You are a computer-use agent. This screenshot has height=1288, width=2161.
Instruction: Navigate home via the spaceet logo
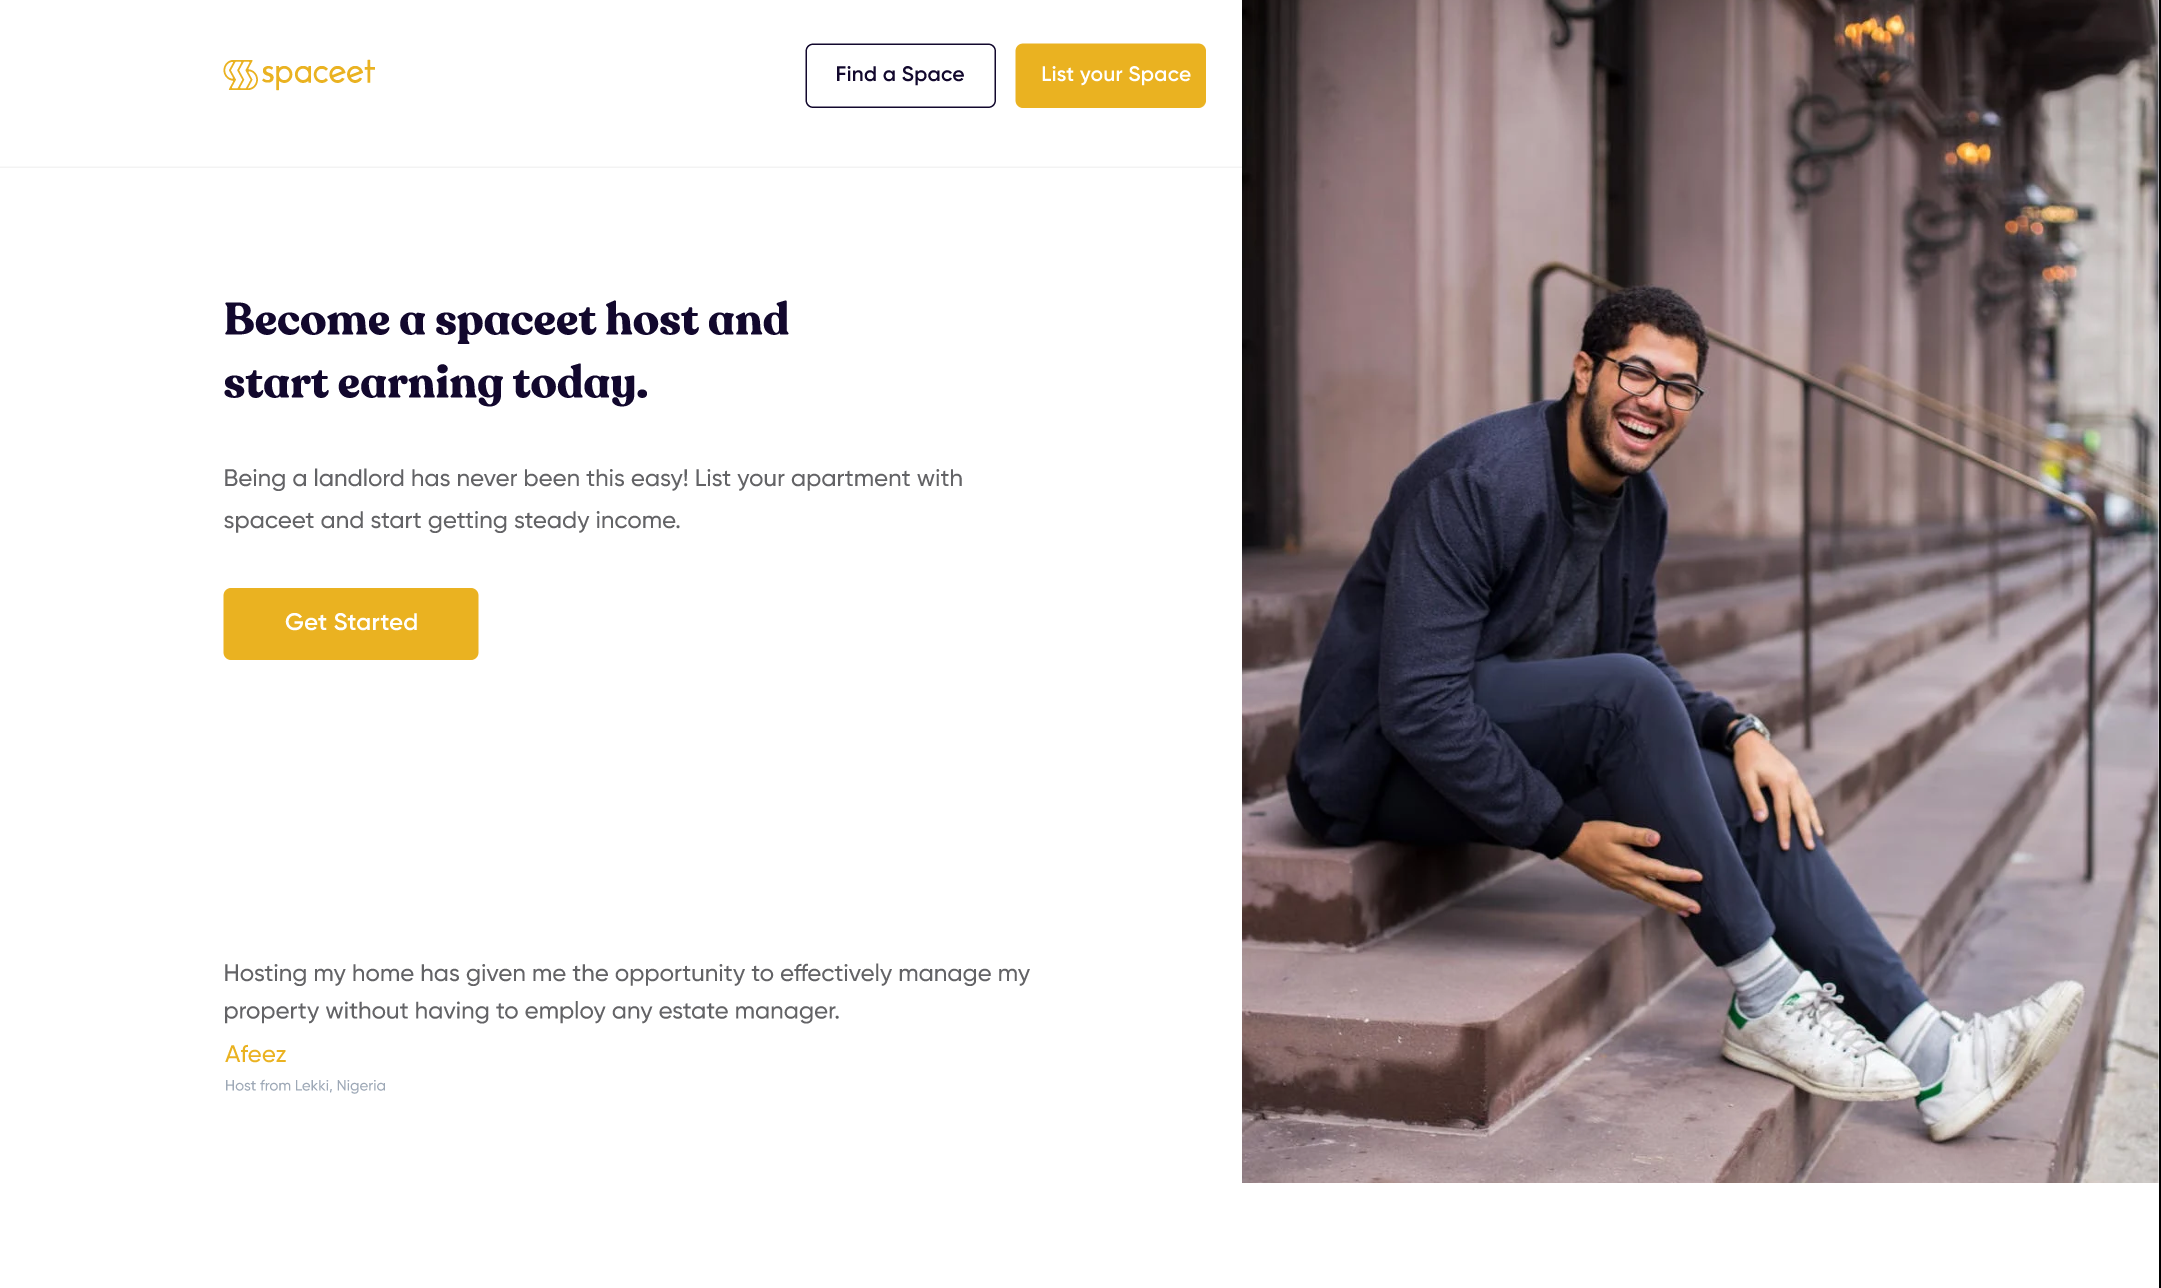point(298,72)
